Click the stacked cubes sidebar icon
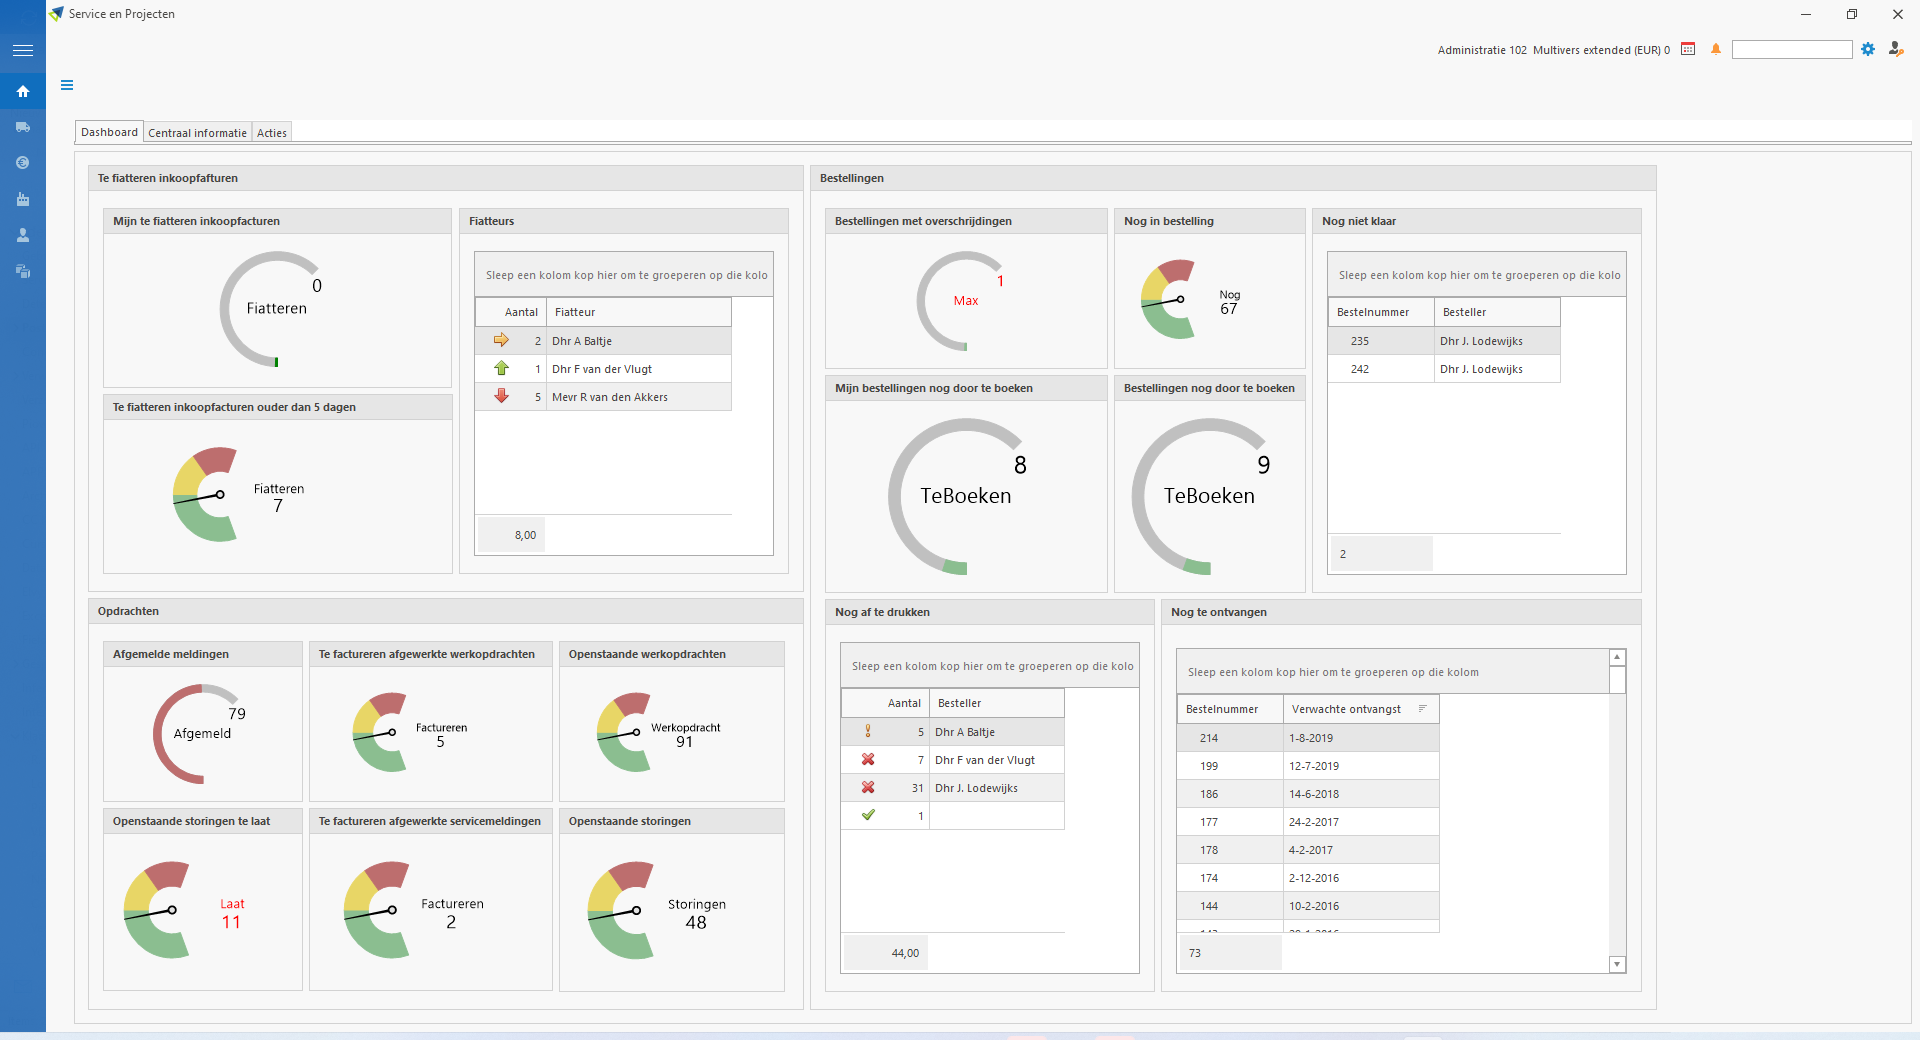 pyautogui.click(x=22, y=271)
